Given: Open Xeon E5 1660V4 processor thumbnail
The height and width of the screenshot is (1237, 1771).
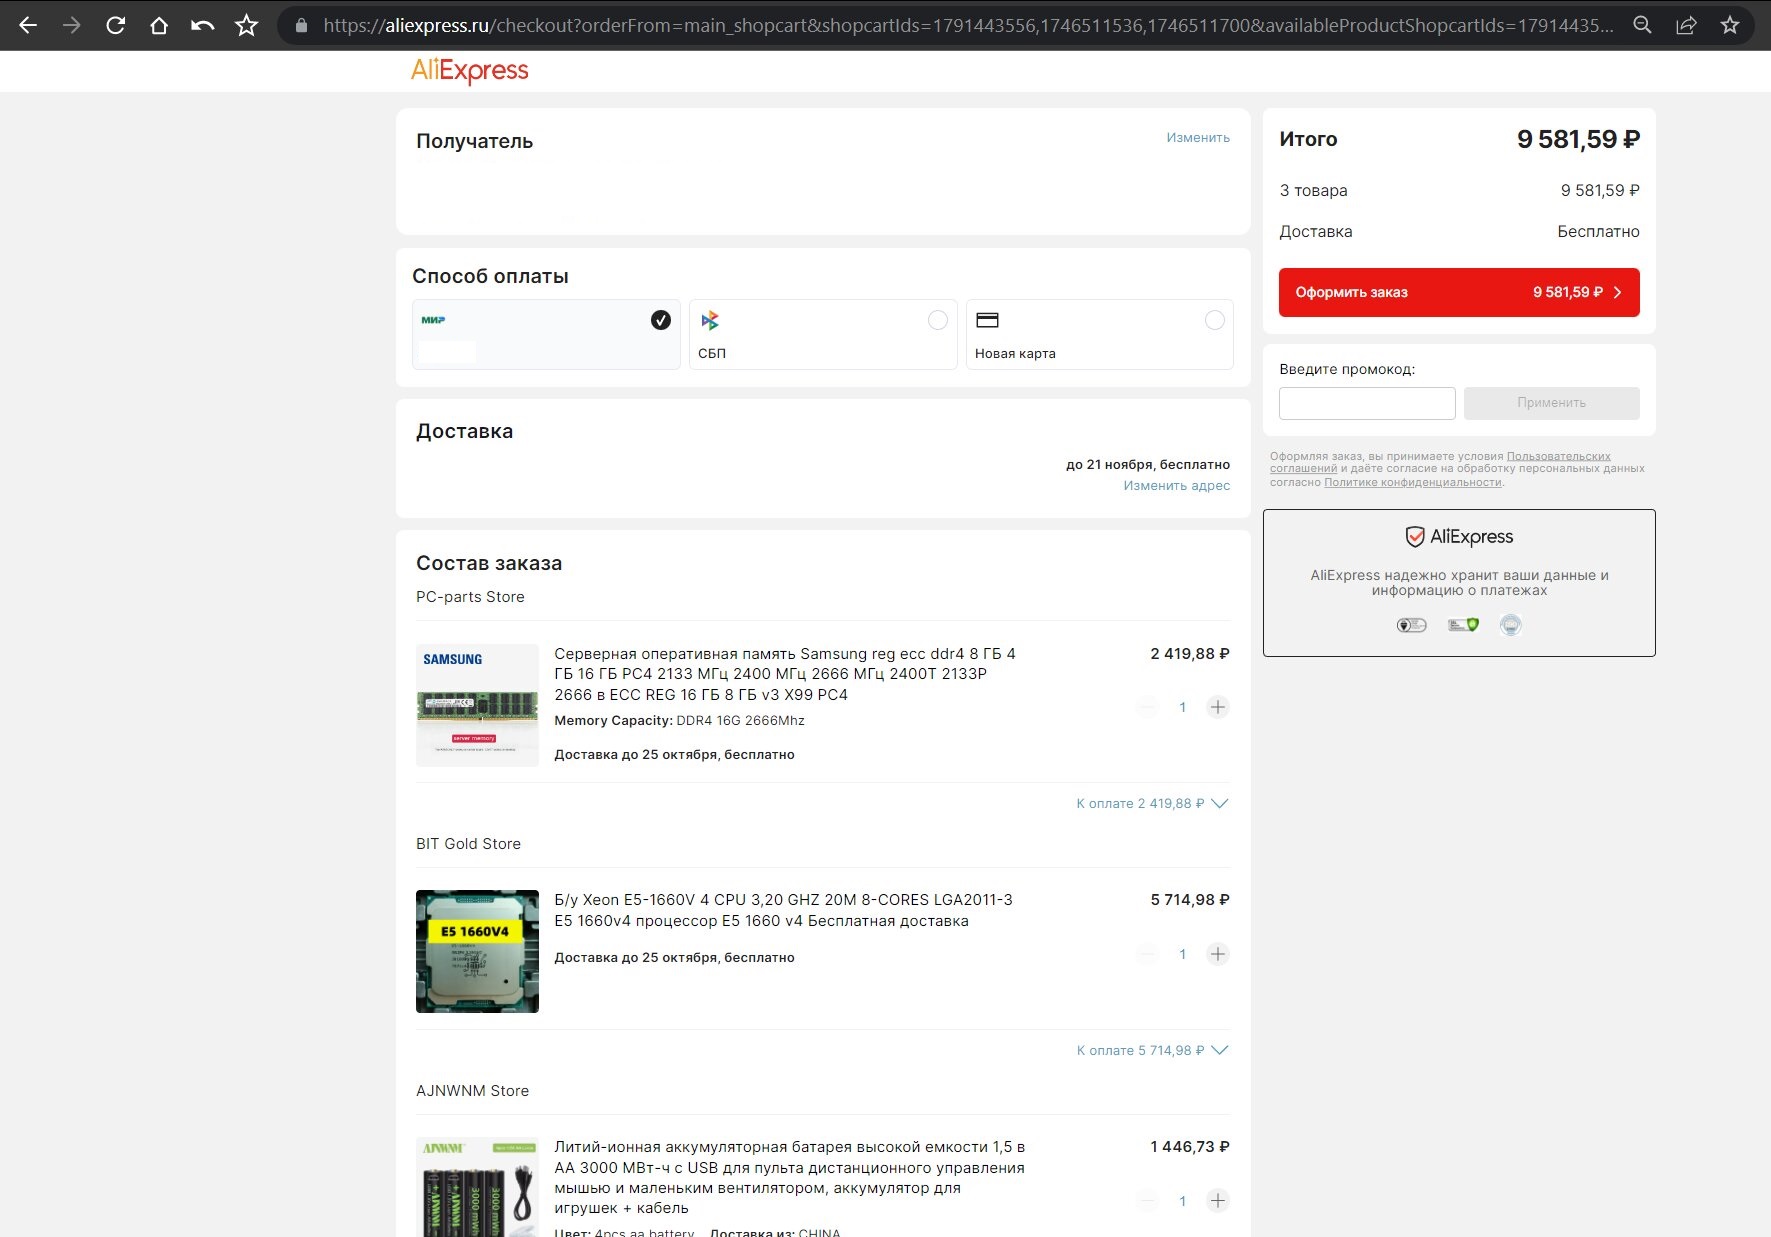Looking at the screenshot, I should point(477,951).
